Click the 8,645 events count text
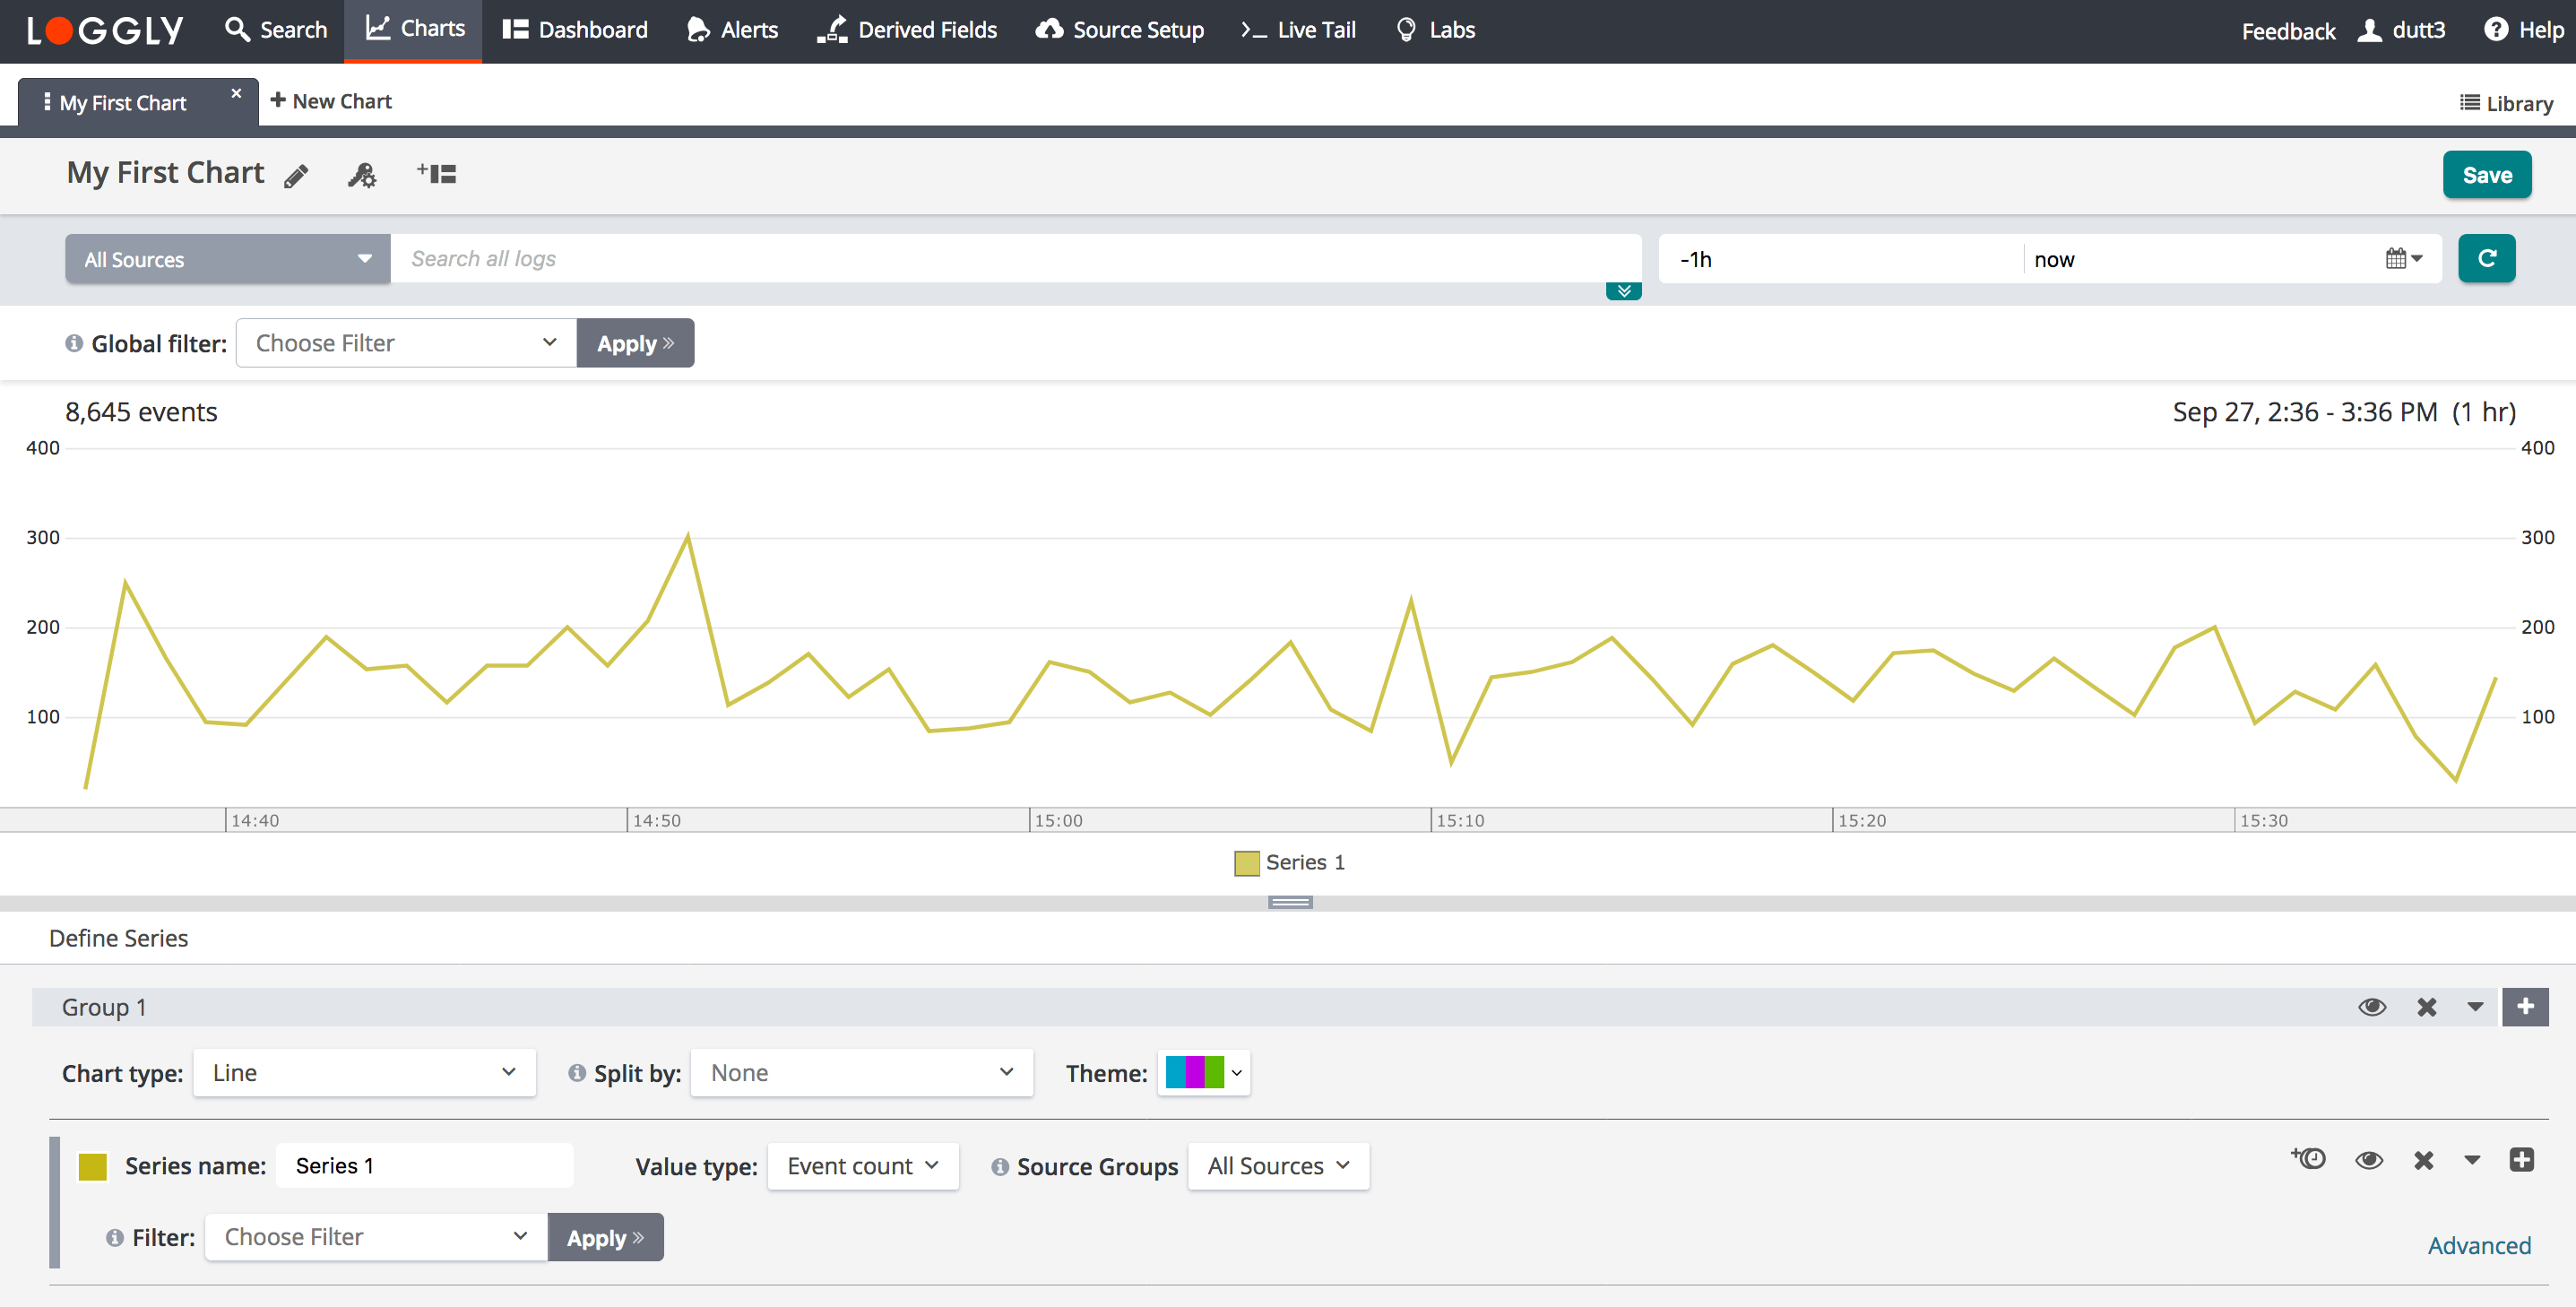The image size is (2576, 1307). [x=141, y=412]
